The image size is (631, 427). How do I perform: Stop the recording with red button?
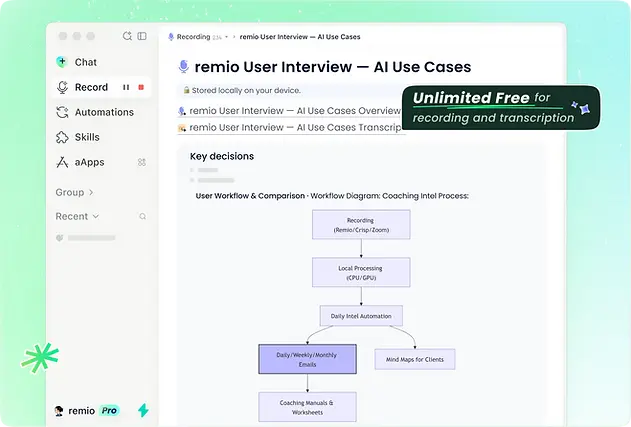(141, 87)
